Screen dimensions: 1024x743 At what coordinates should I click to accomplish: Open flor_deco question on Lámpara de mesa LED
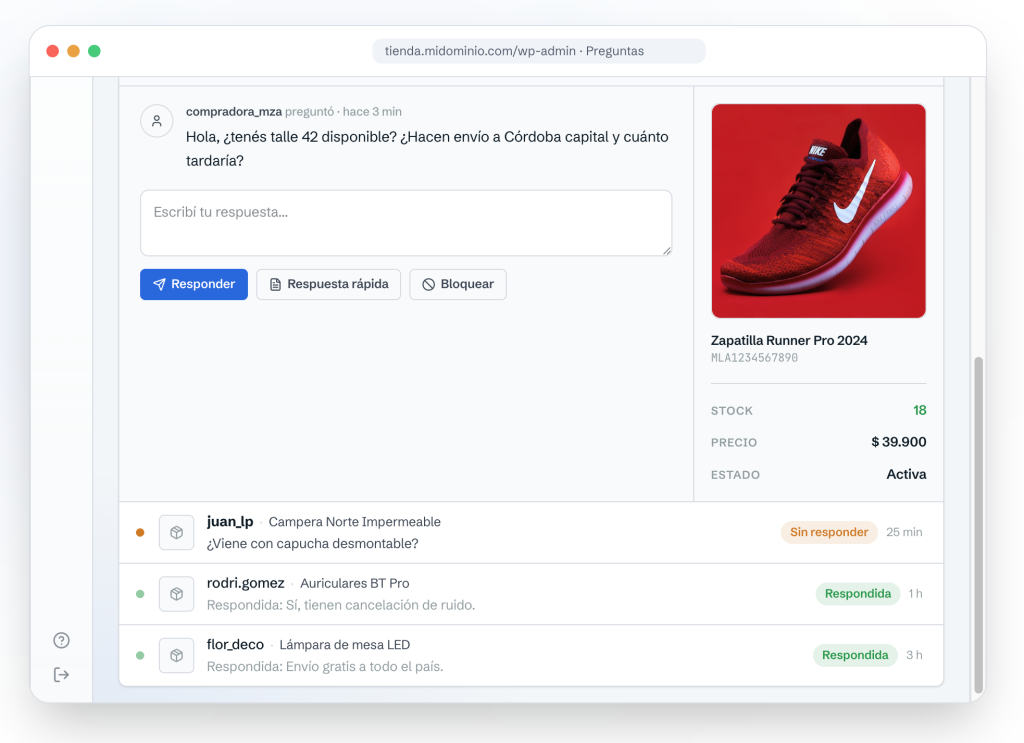click(531, 656)
